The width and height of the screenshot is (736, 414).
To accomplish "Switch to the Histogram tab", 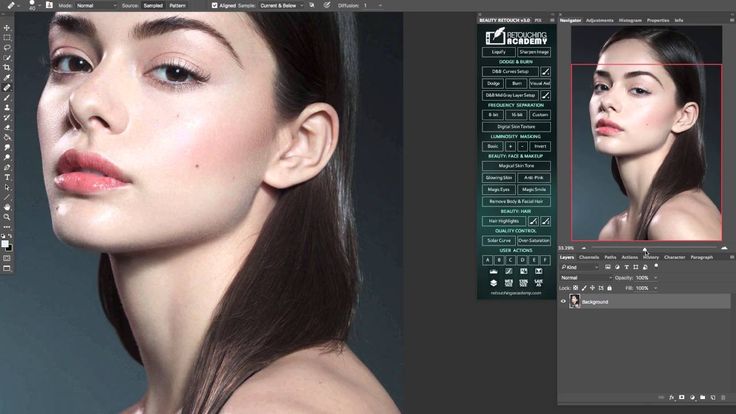I will [630, 20].
